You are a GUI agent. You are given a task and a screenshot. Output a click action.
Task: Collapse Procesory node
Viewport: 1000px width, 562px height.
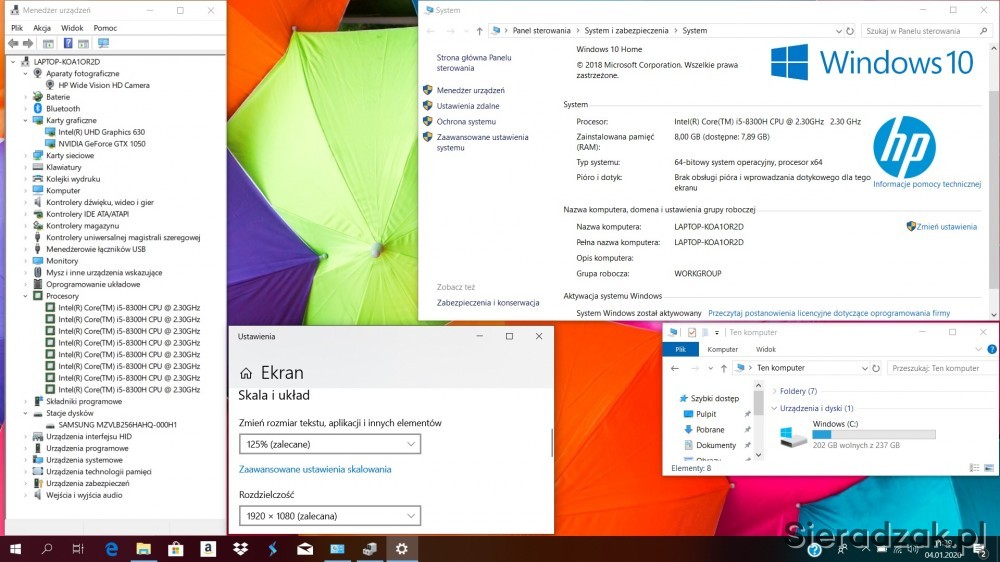26,296
